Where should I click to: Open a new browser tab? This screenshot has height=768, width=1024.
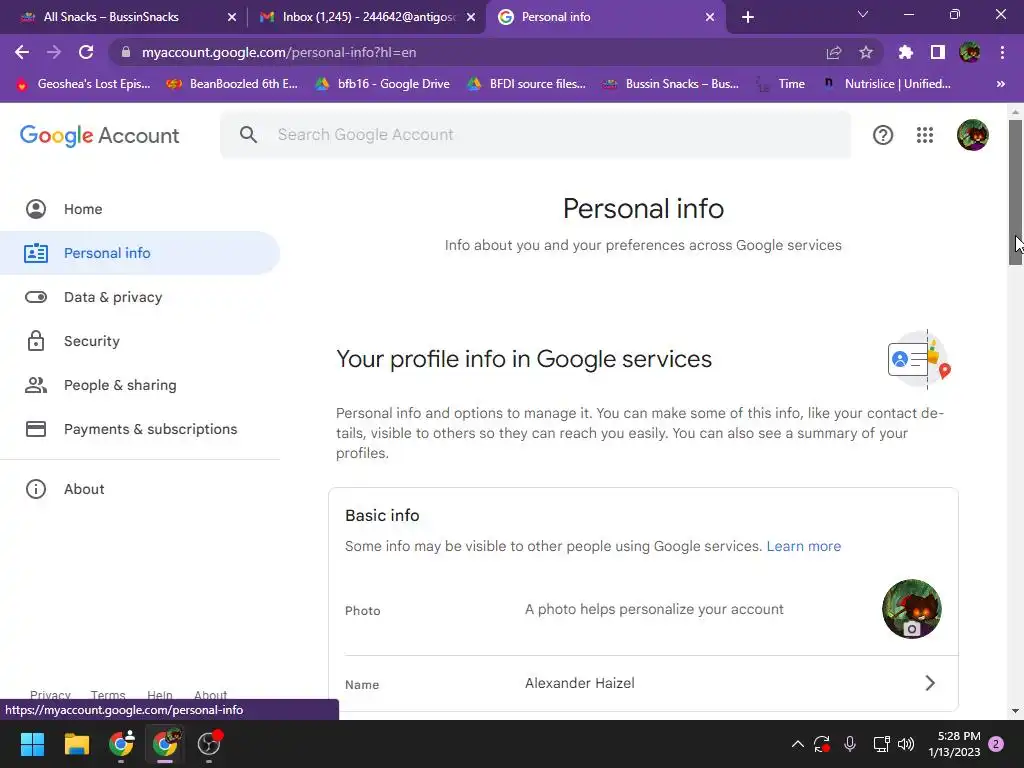pyautogui.click(x=748, y=17)
